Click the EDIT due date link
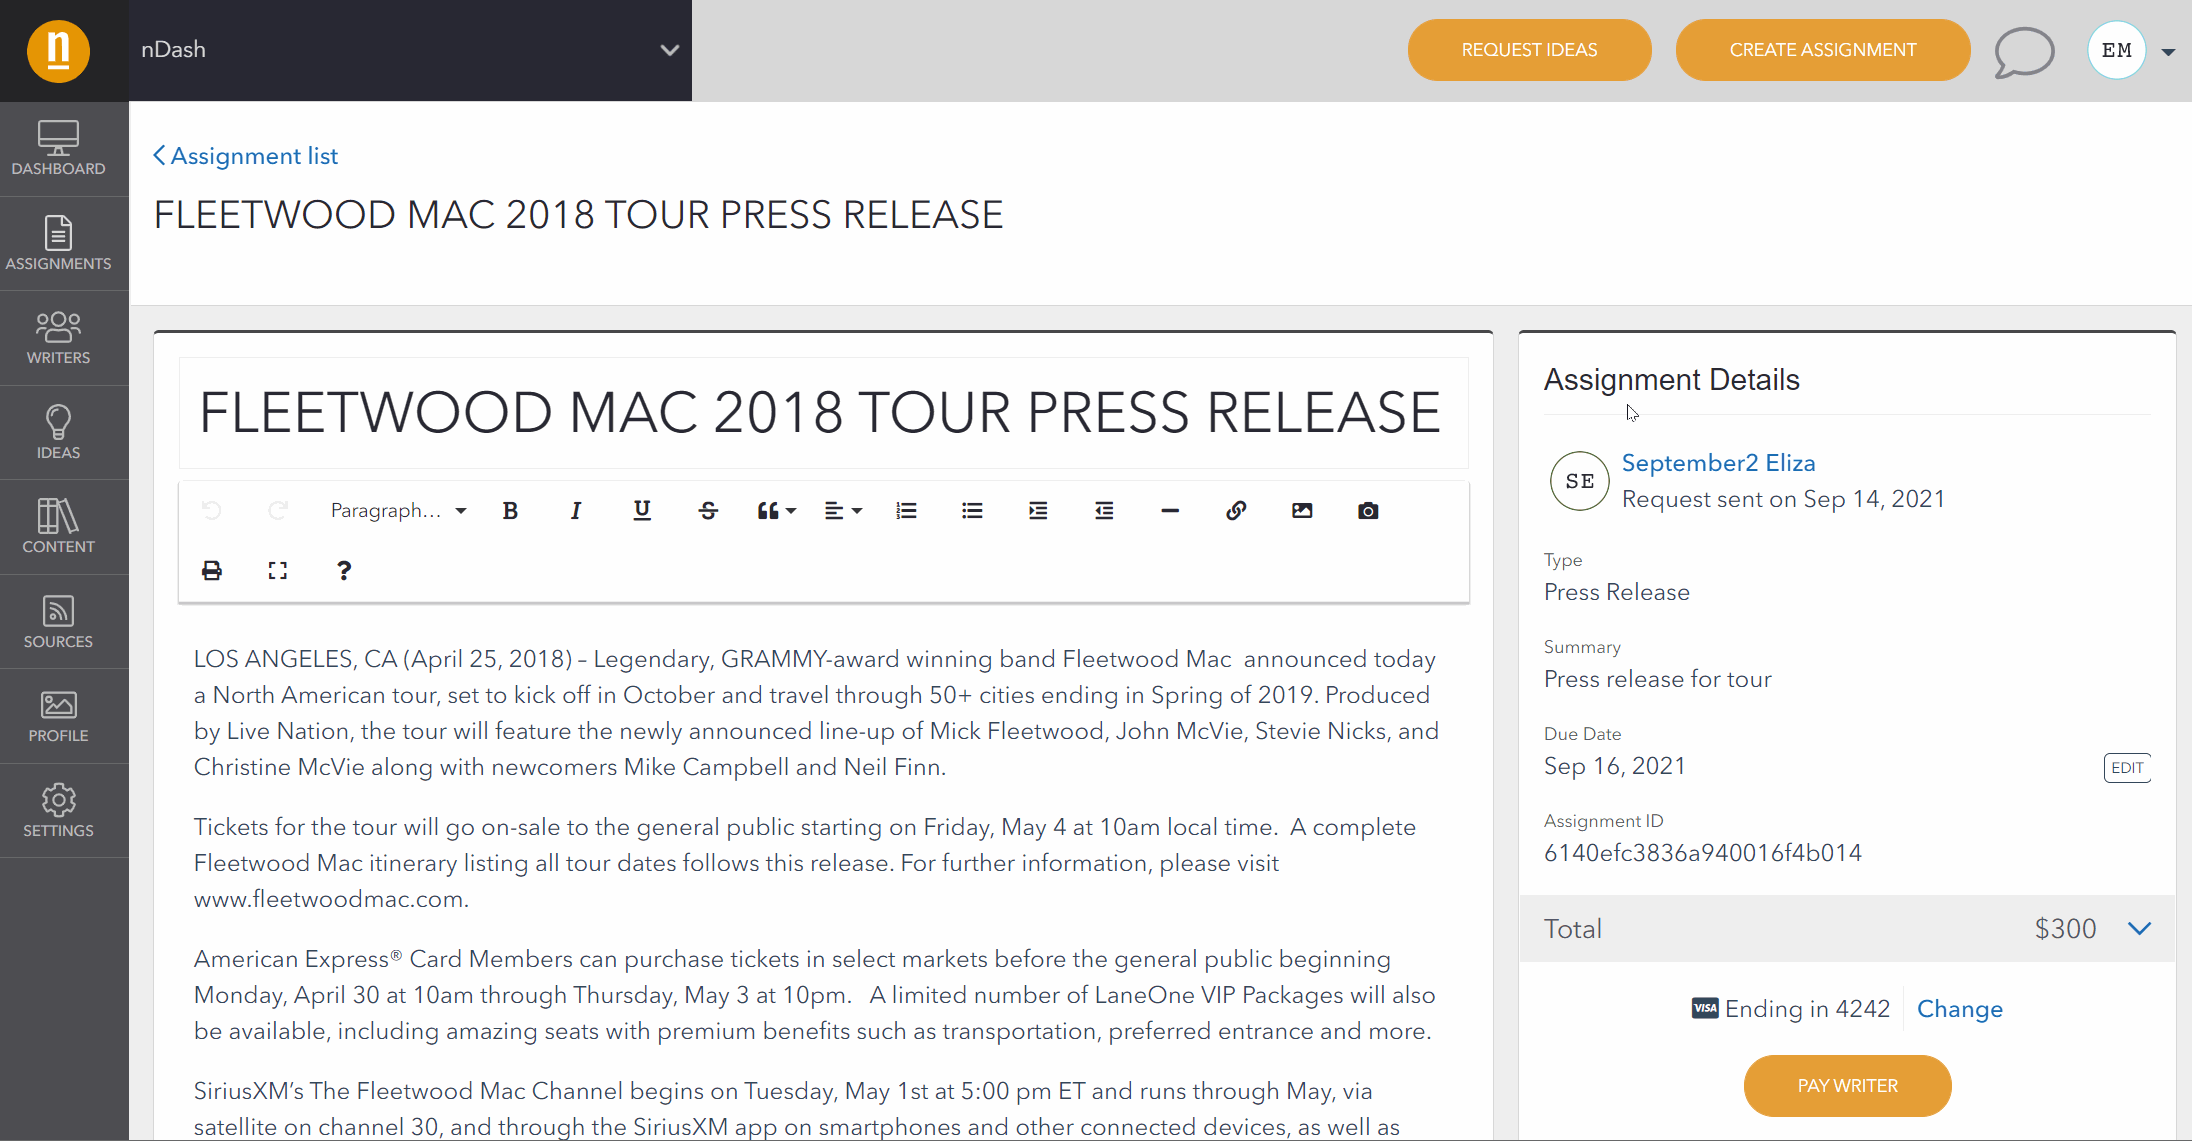Screen dimensions: 2192x1141 [x=2125, y=767]
